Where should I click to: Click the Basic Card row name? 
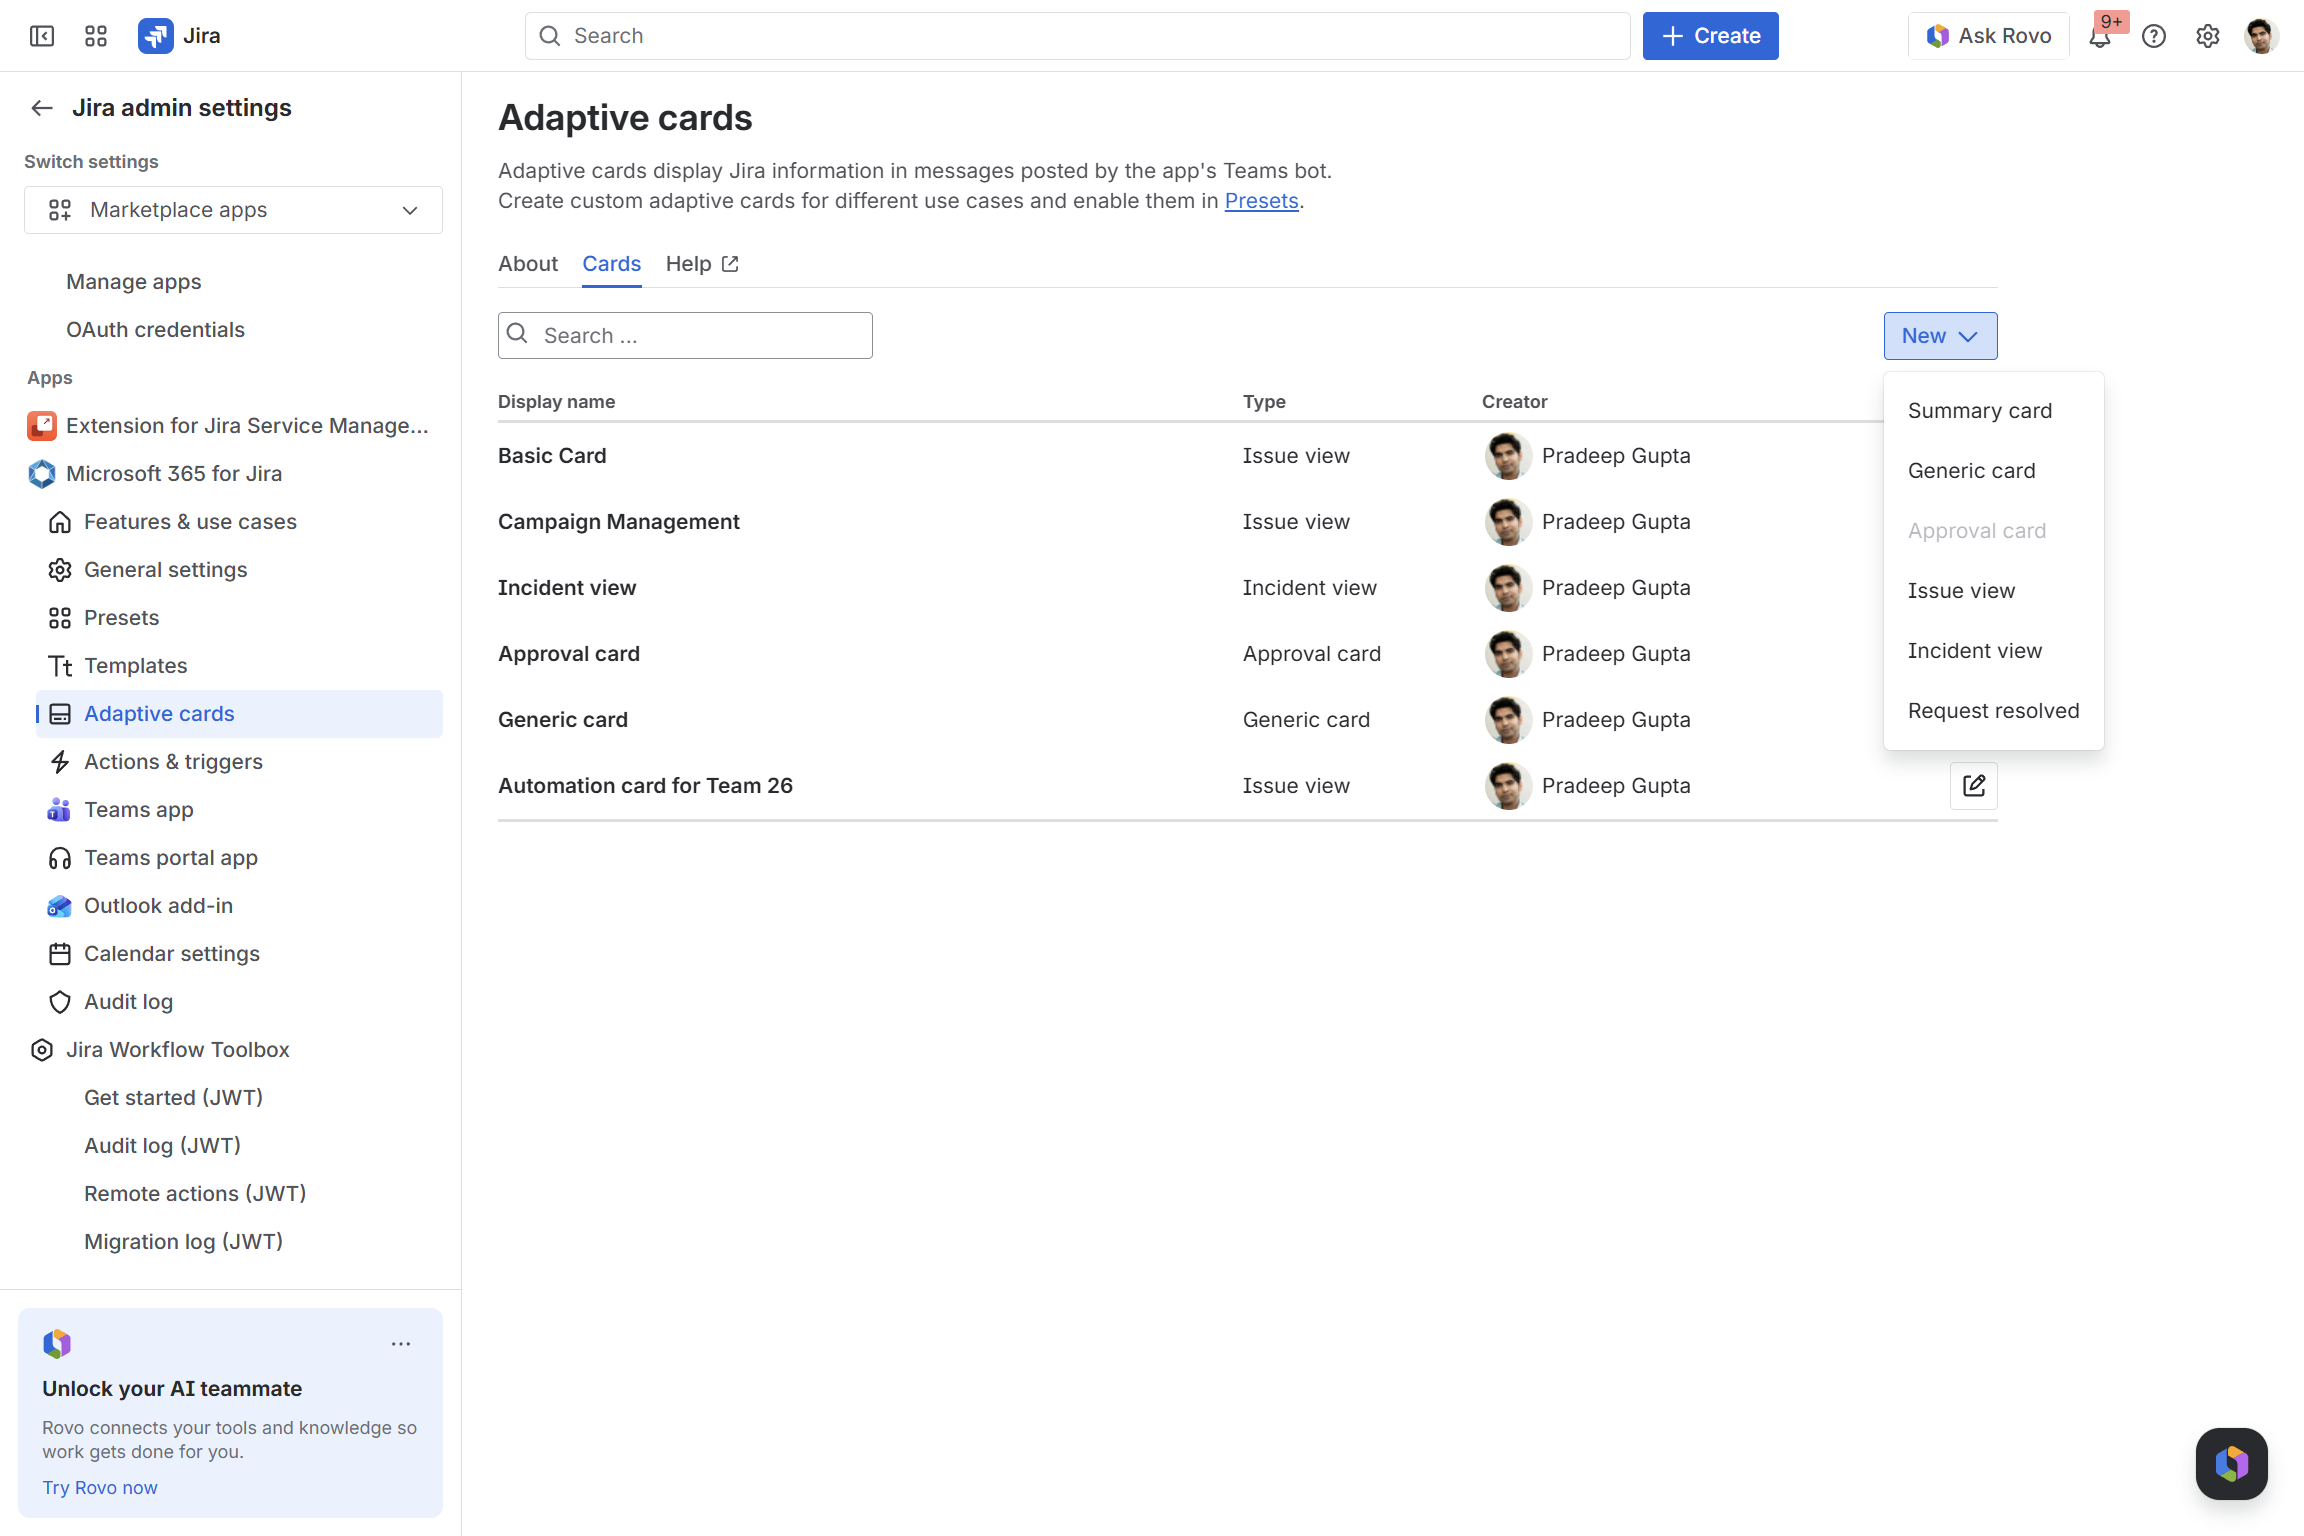pyautogui.click(x=552, y=456)
